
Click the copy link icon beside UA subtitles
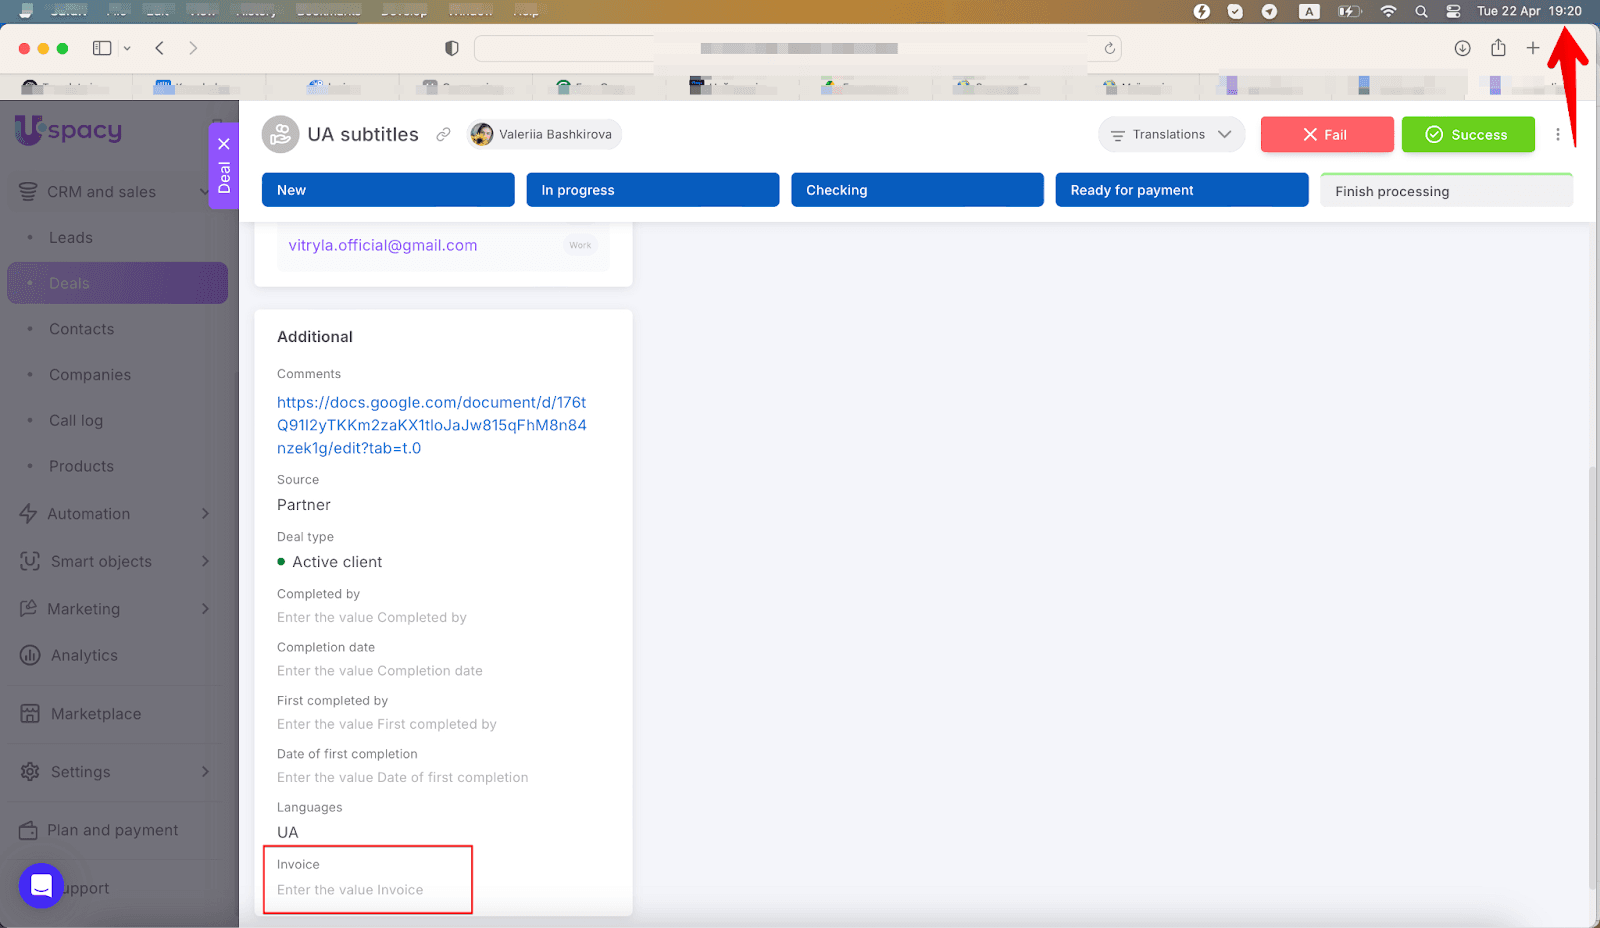[443, 135]
